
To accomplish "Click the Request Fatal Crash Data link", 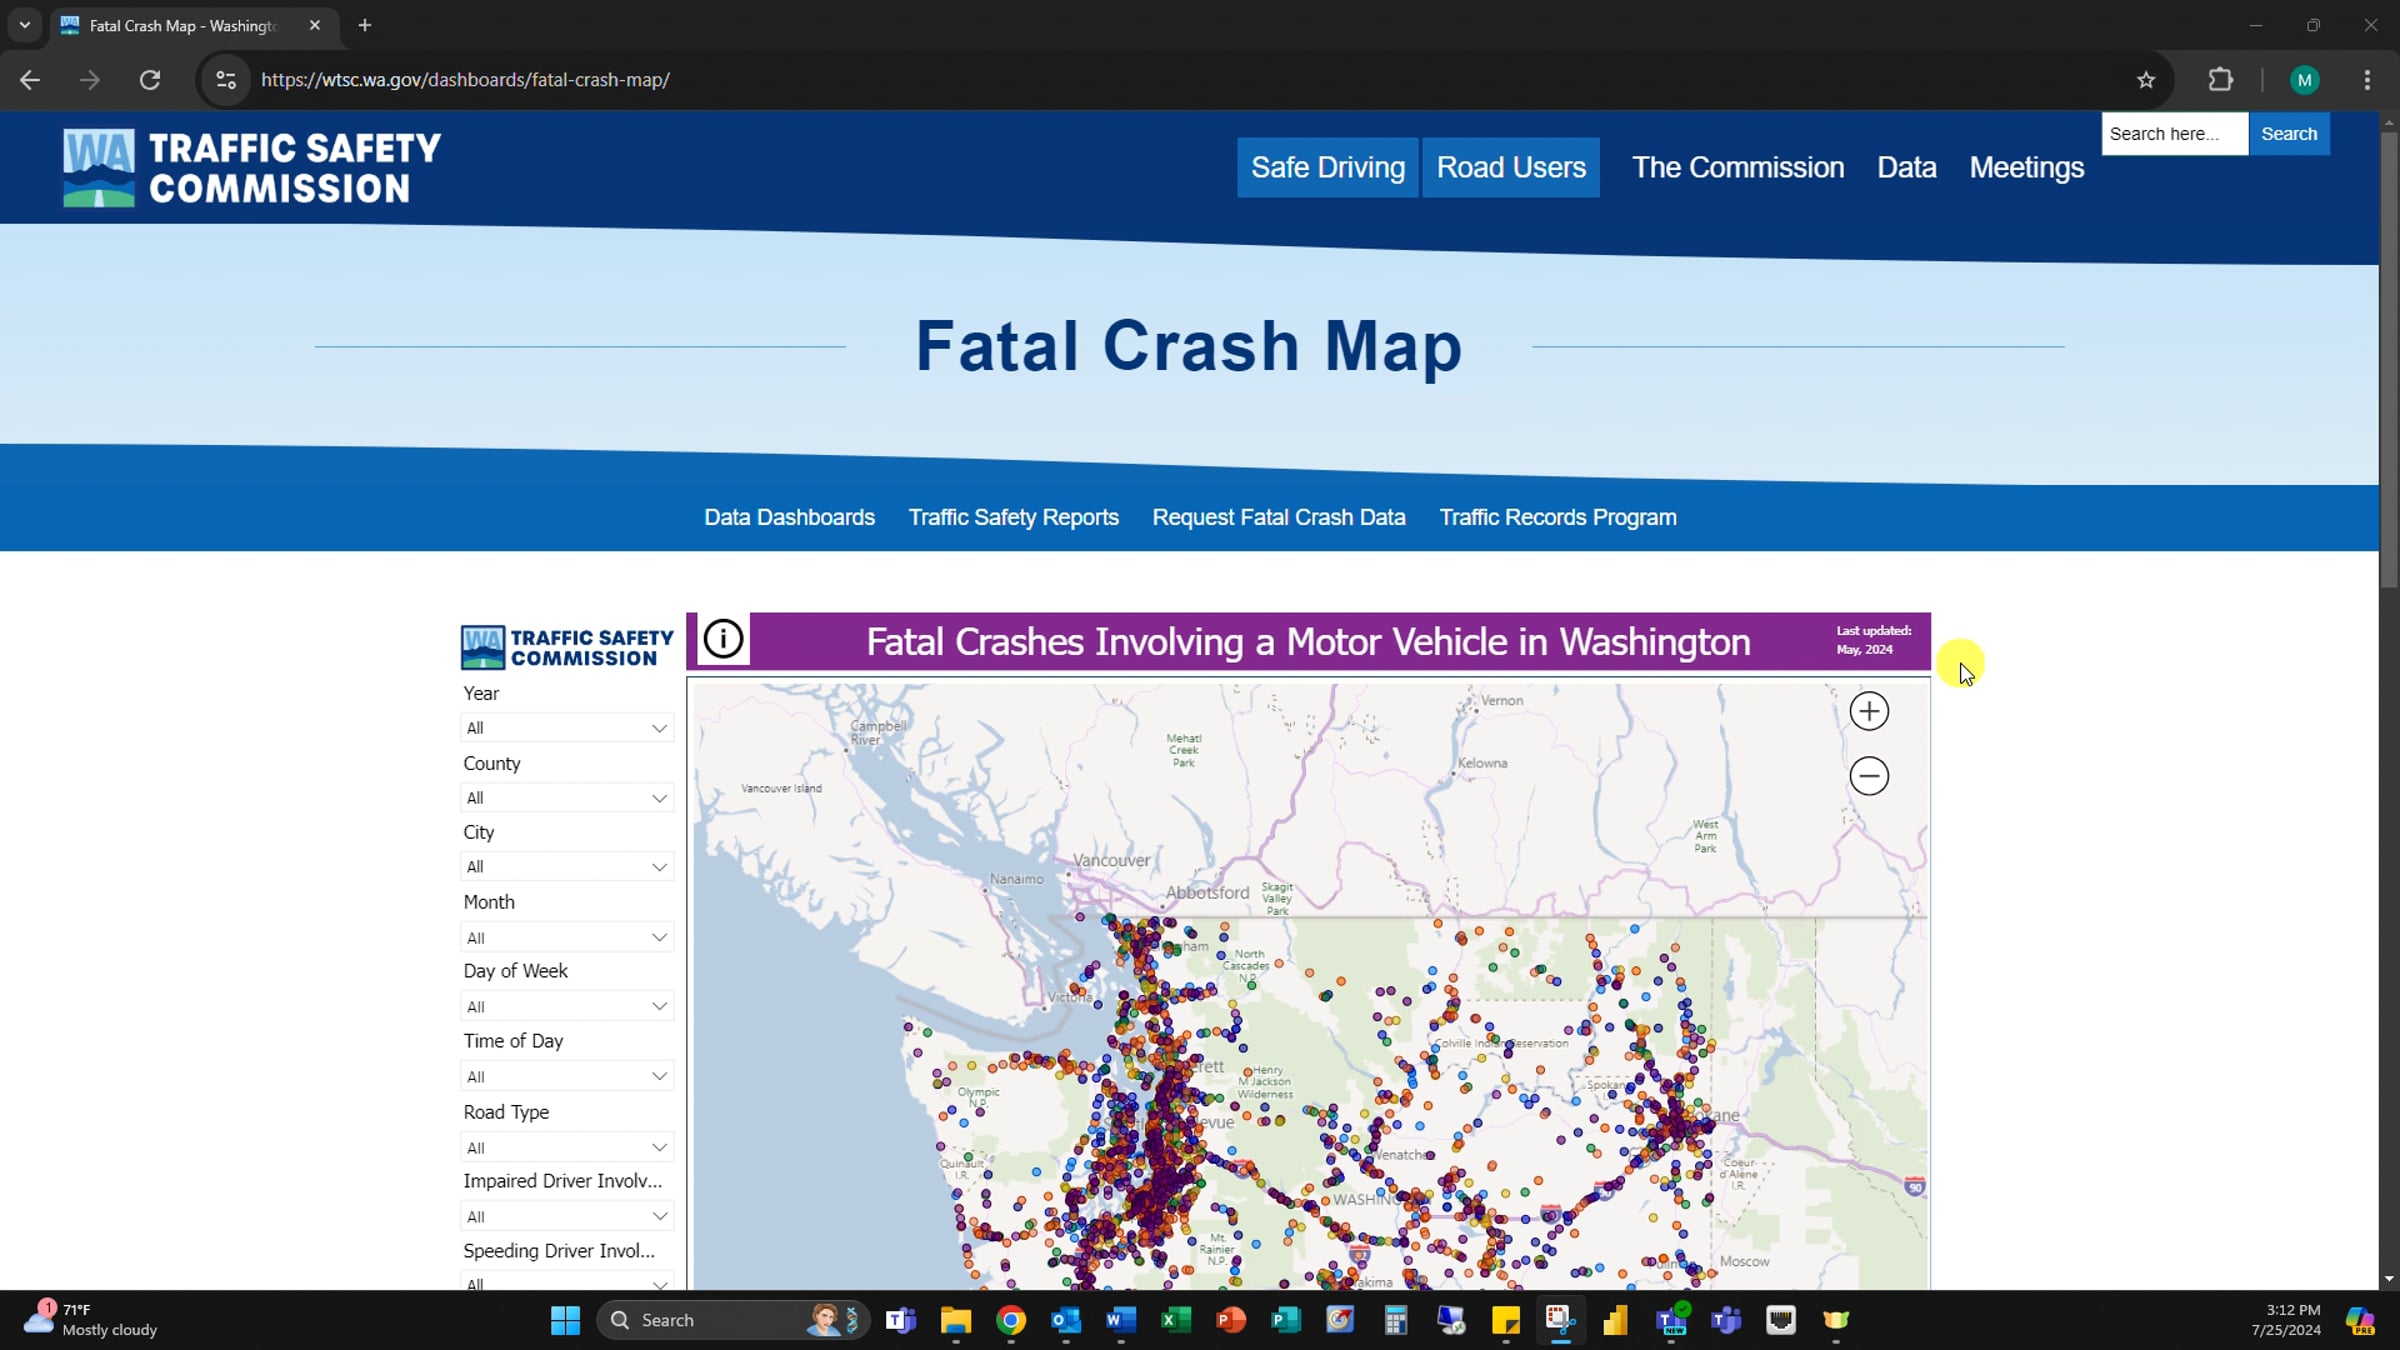I will click(x=1278, y=517).
